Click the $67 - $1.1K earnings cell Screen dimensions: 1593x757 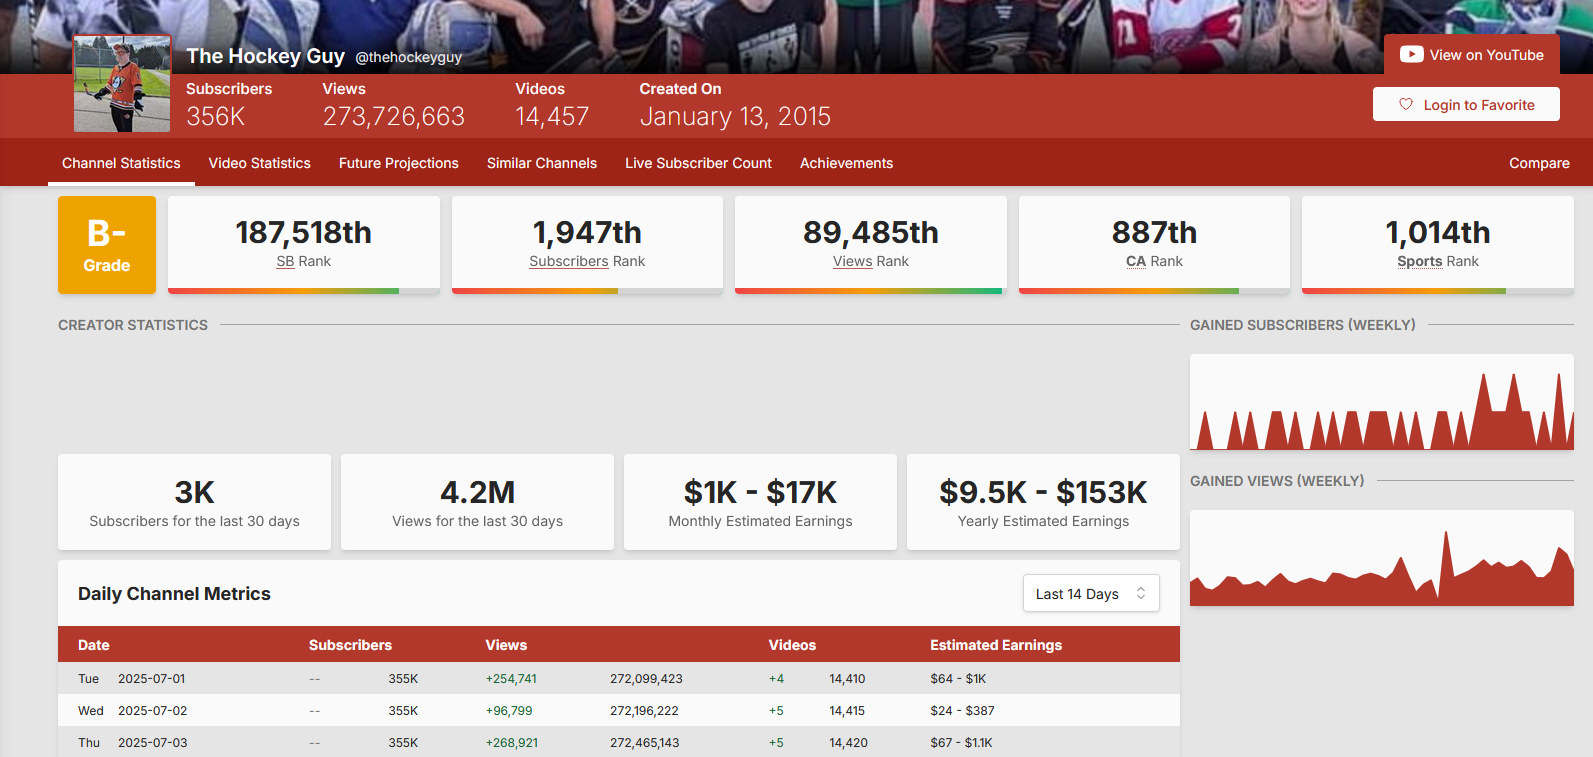coord(961,742)
